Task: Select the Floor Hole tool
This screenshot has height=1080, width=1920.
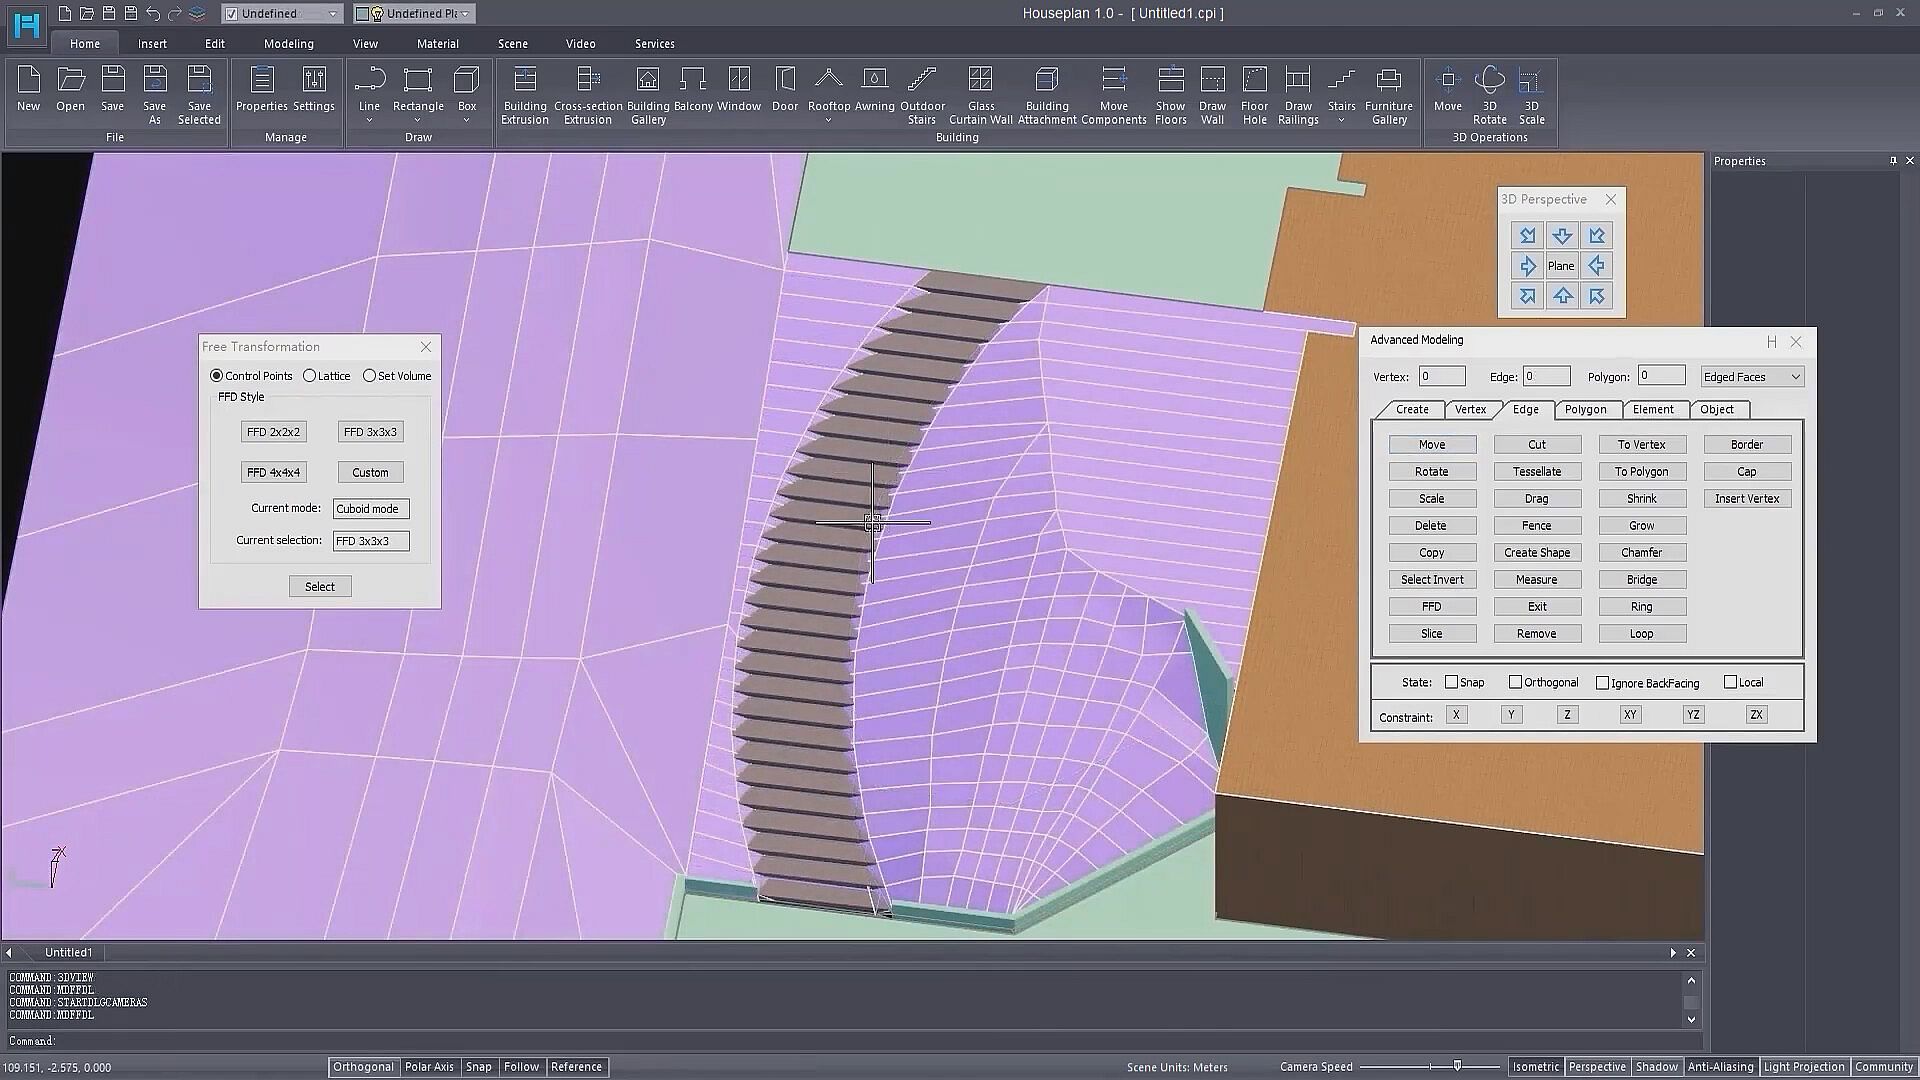Action: point(1254,80)
